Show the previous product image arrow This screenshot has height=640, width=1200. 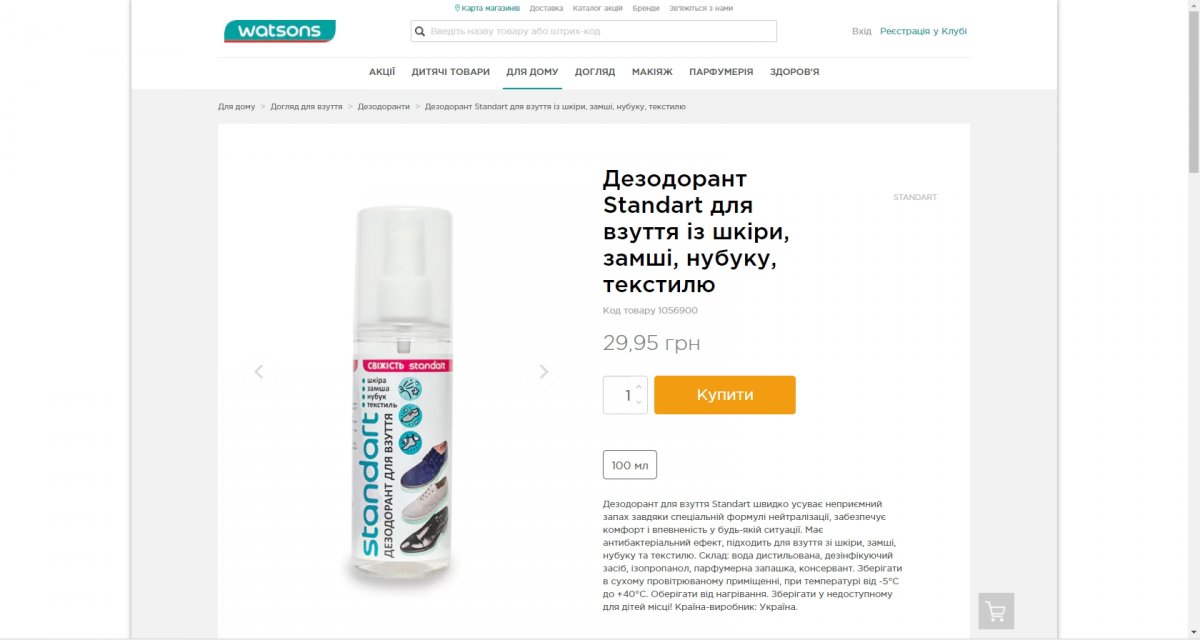tap(258, 372)
